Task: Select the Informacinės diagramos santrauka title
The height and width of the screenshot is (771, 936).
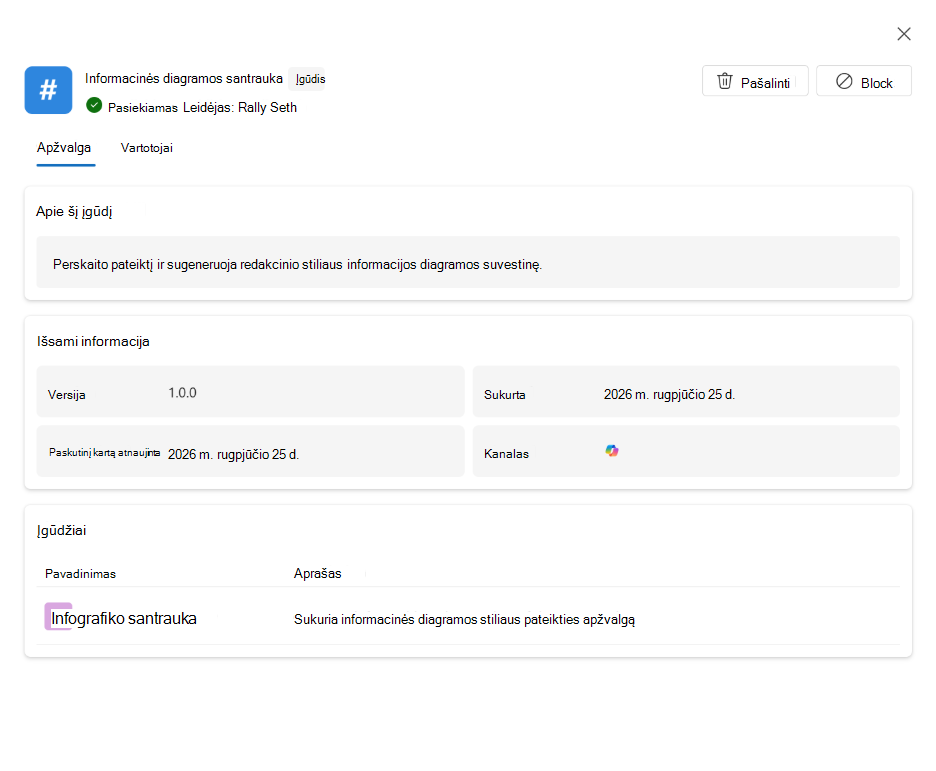Action: pyautogui.click(x=184, y=79)
